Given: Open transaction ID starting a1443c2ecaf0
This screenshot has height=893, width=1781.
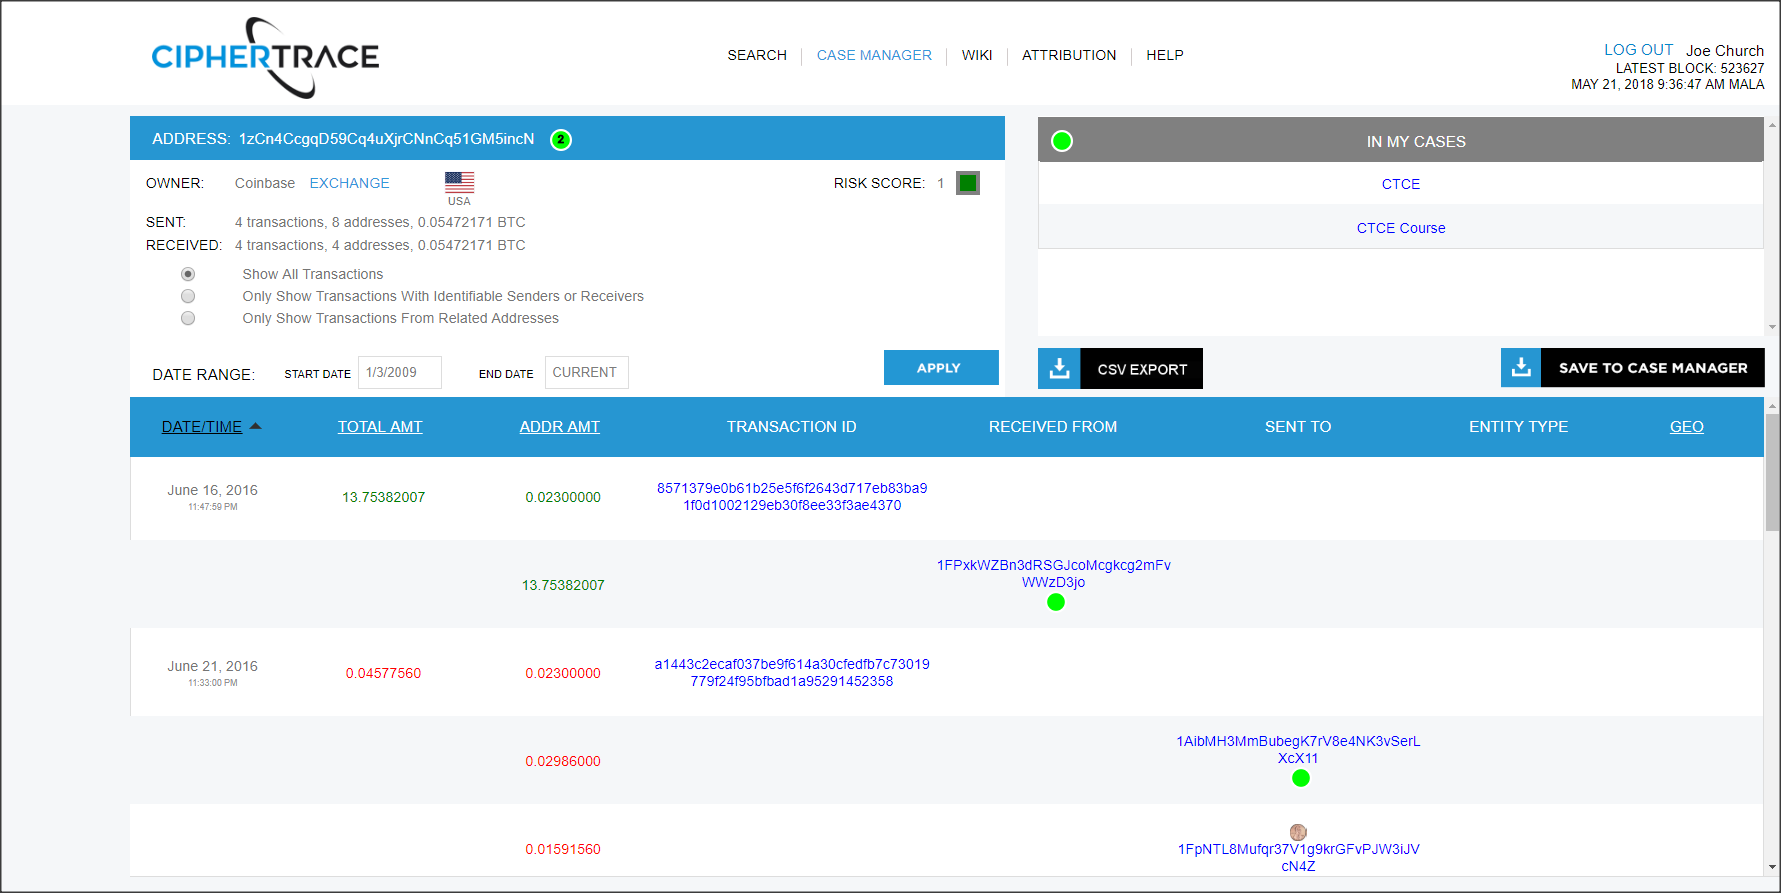Looking at the screenshot, I should point(792,672).
